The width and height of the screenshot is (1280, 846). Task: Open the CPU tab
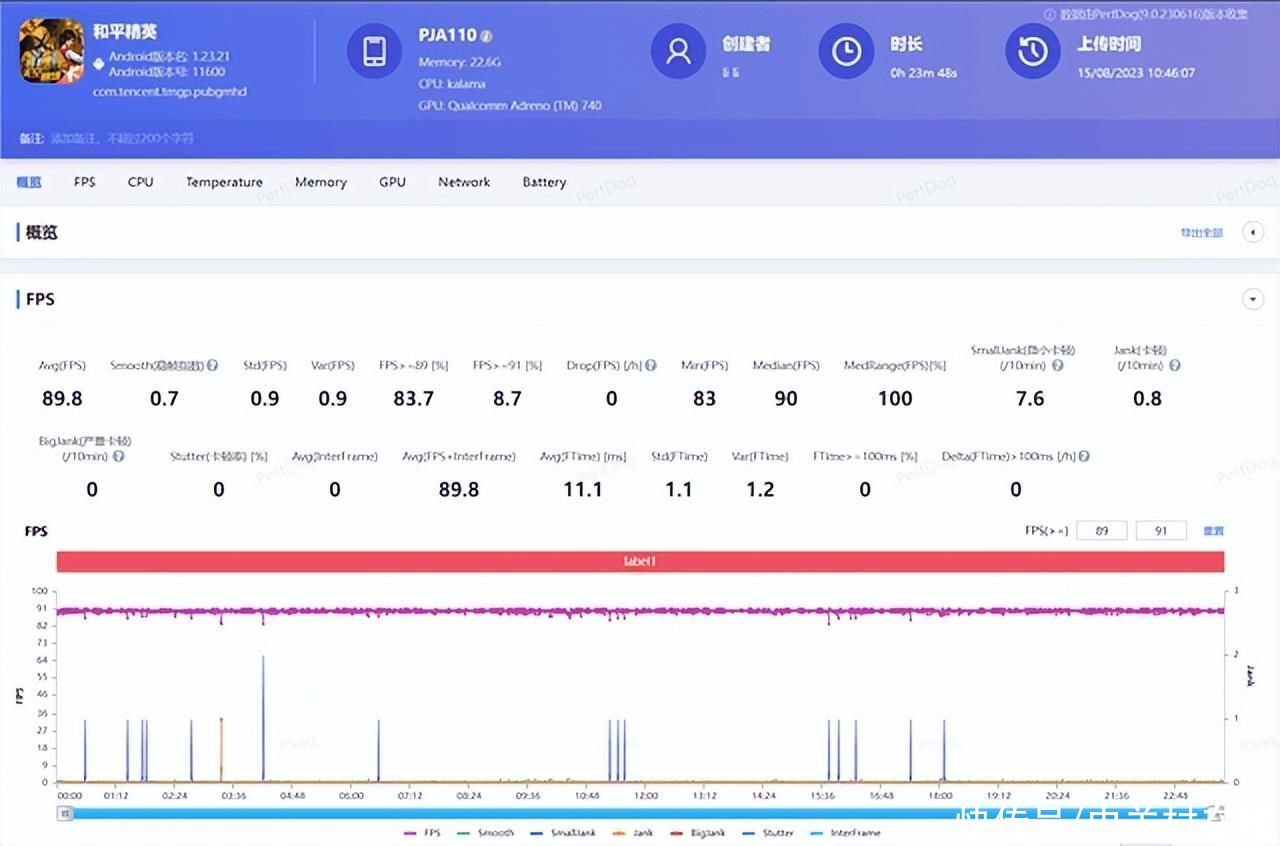pos(141,182)
